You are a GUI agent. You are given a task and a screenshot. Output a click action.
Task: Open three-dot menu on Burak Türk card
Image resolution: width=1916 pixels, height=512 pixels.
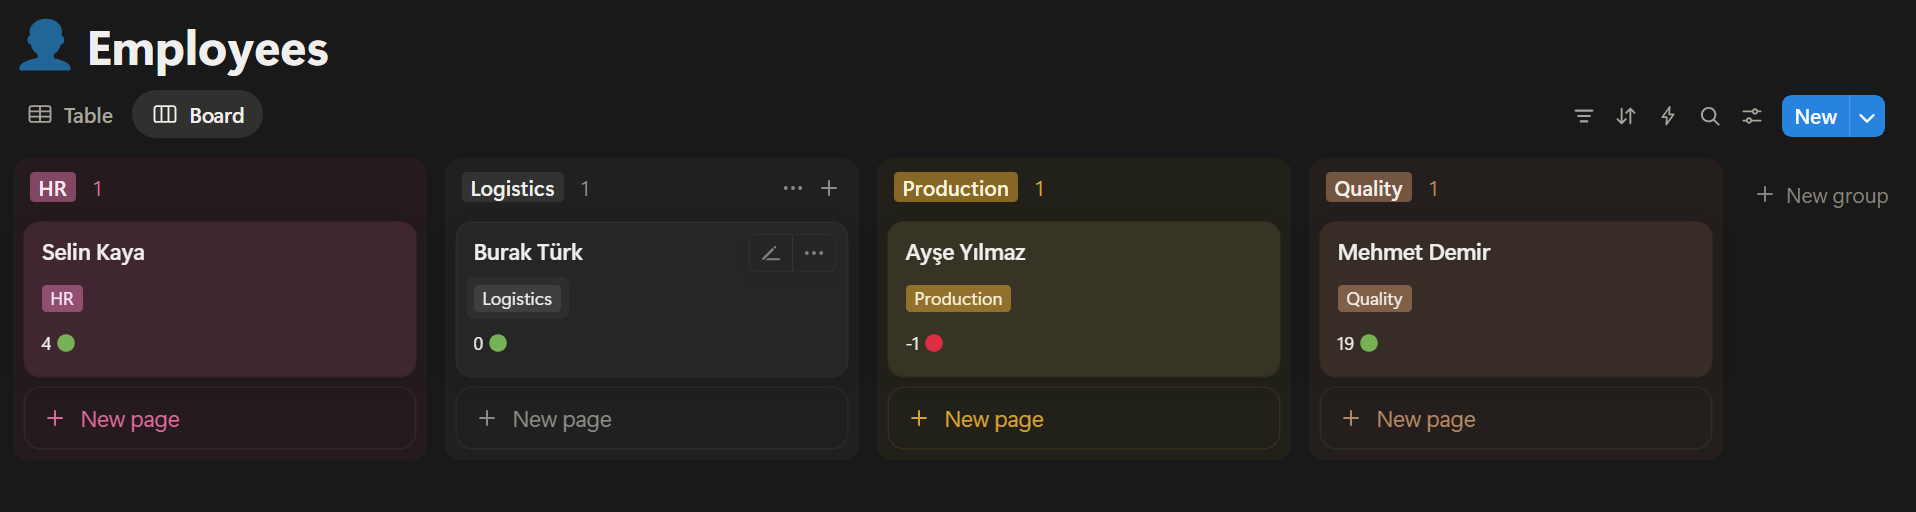[x=814, y=253]
